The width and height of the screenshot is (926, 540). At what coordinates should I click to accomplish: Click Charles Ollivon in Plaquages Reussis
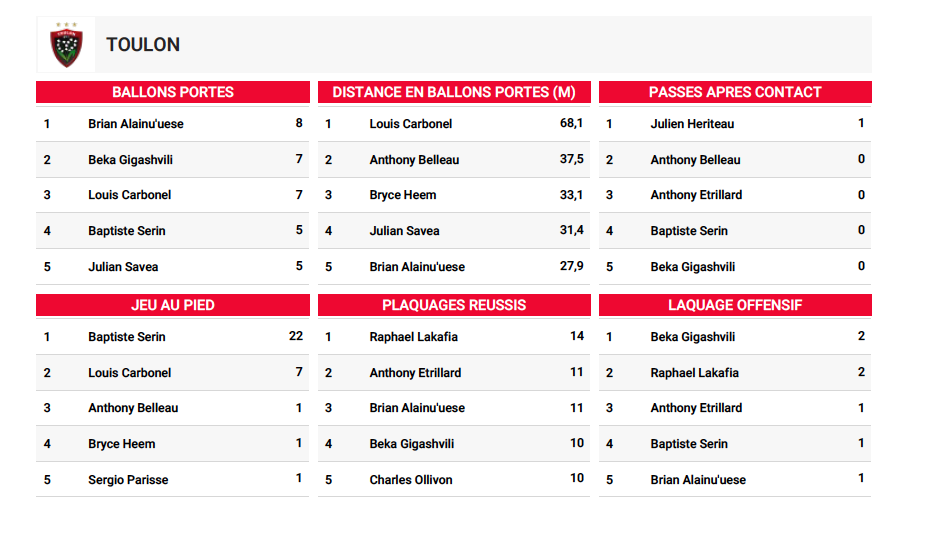(x=411, y=480)
